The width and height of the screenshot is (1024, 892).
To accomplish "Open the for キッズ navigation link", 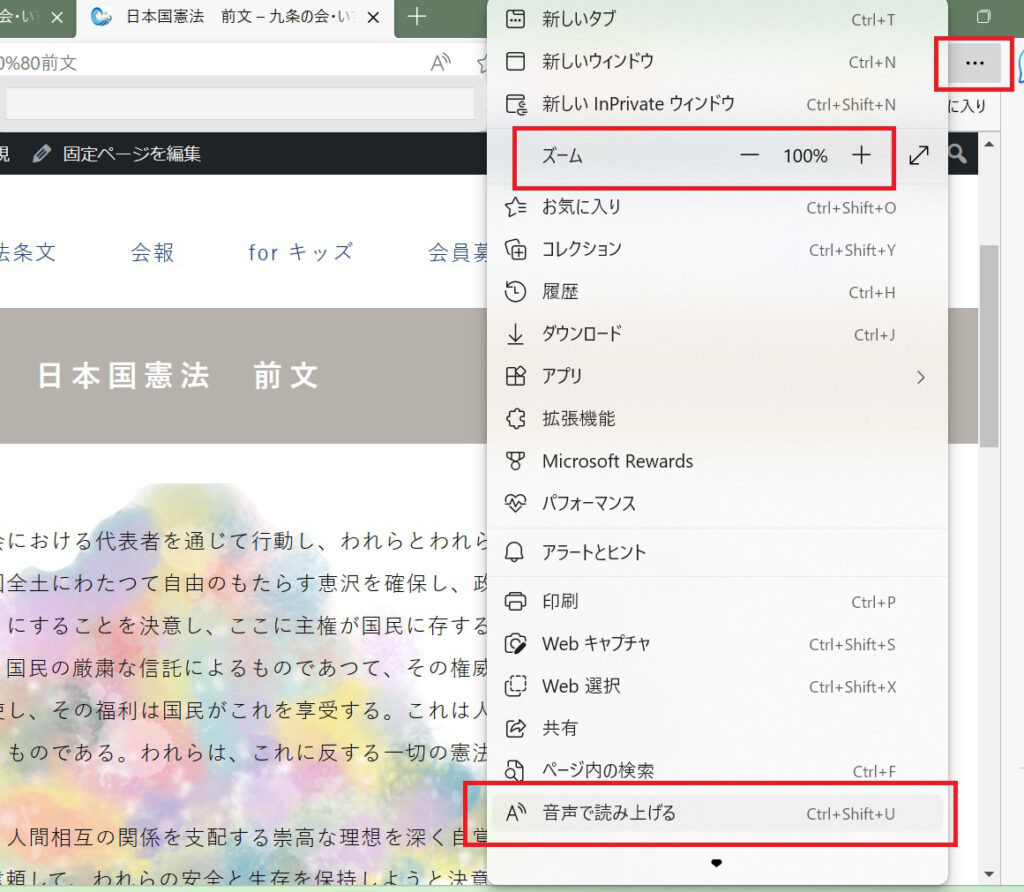I will click(300, 252).
